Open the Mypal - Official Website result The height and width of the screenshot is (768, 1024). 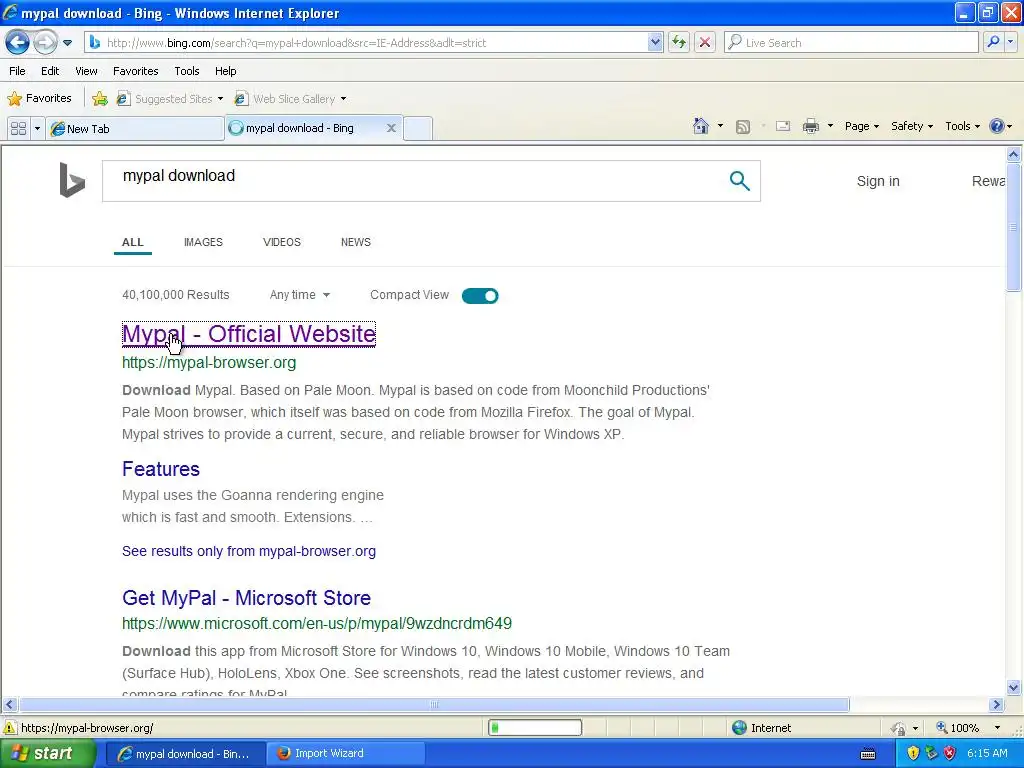249,334
